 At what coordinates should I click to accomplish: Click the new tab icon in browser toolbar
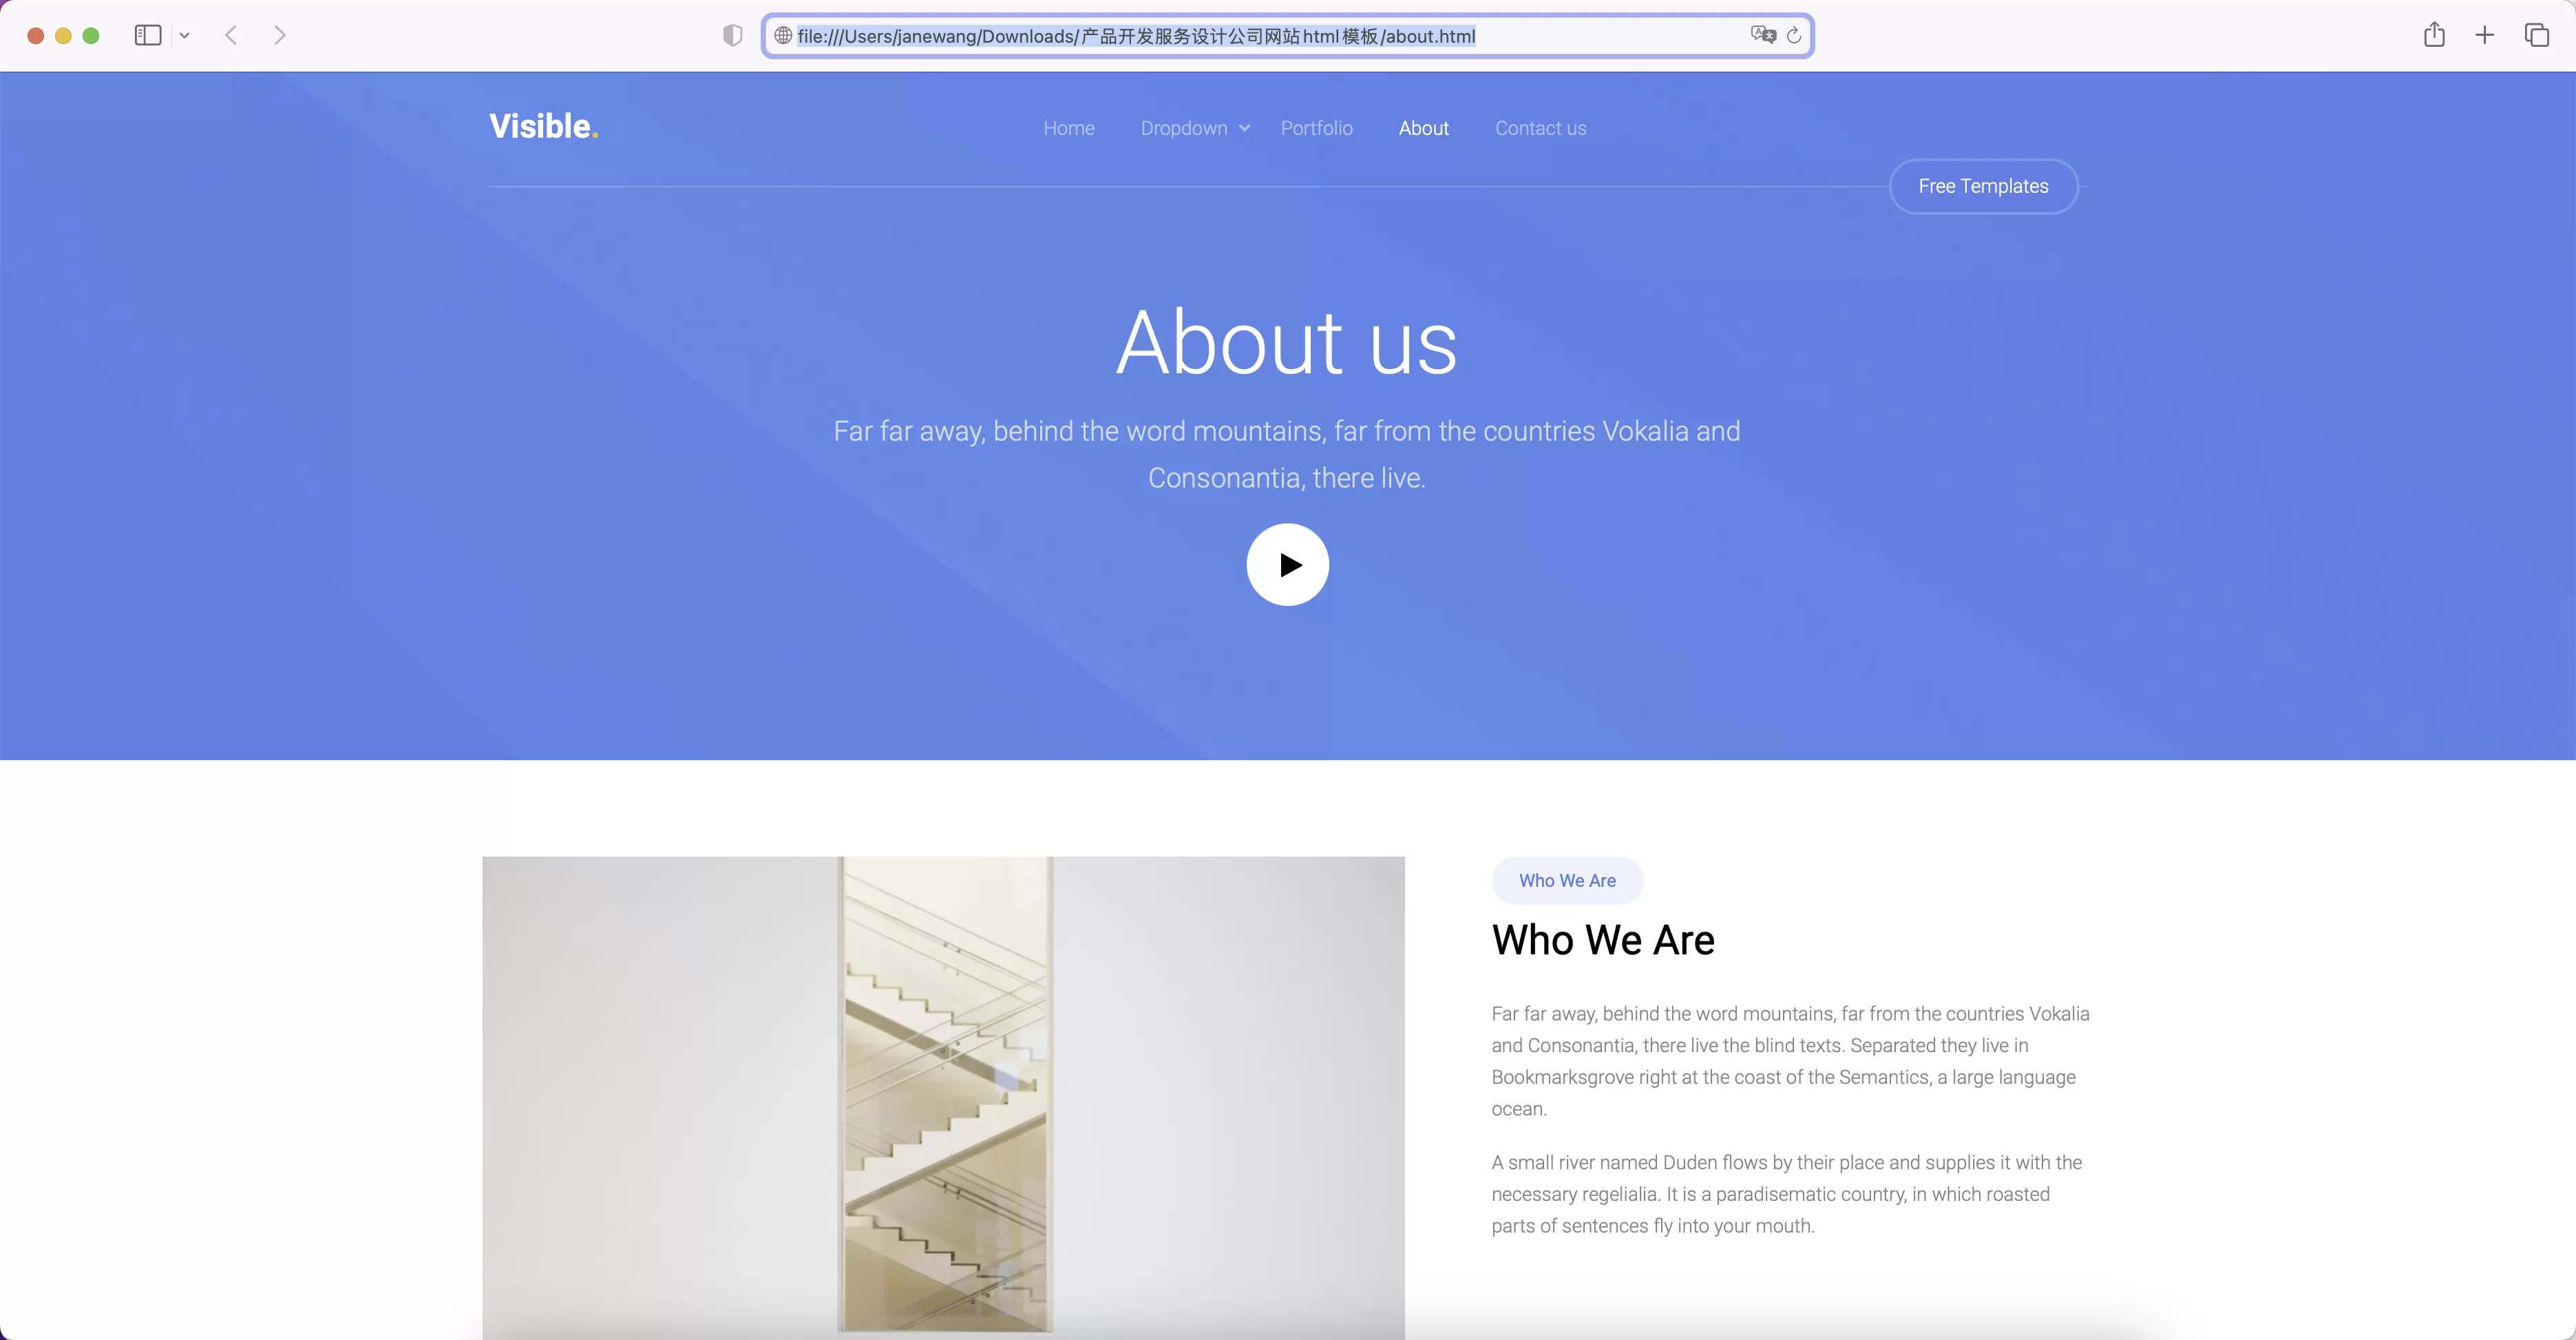click(x=2484, y=34)
